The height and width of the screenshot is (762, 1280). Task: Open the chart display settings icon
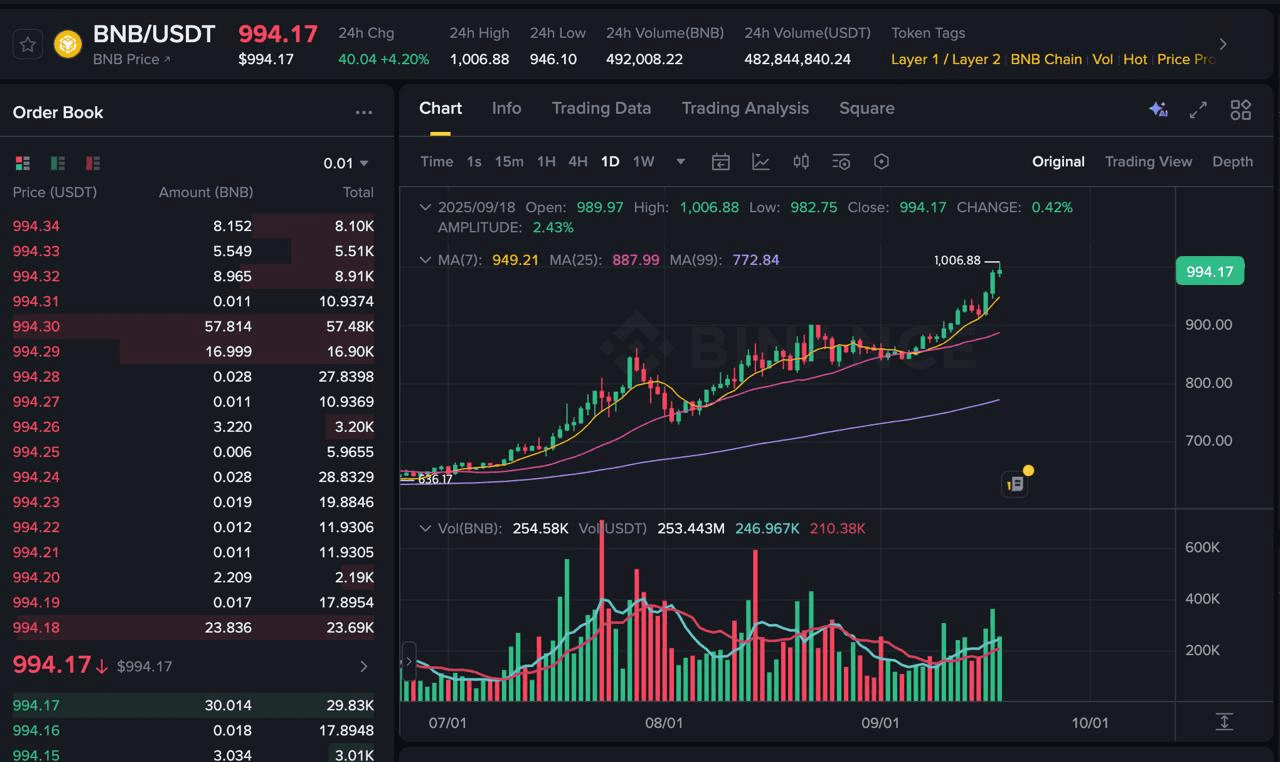(x=841, y=162)
